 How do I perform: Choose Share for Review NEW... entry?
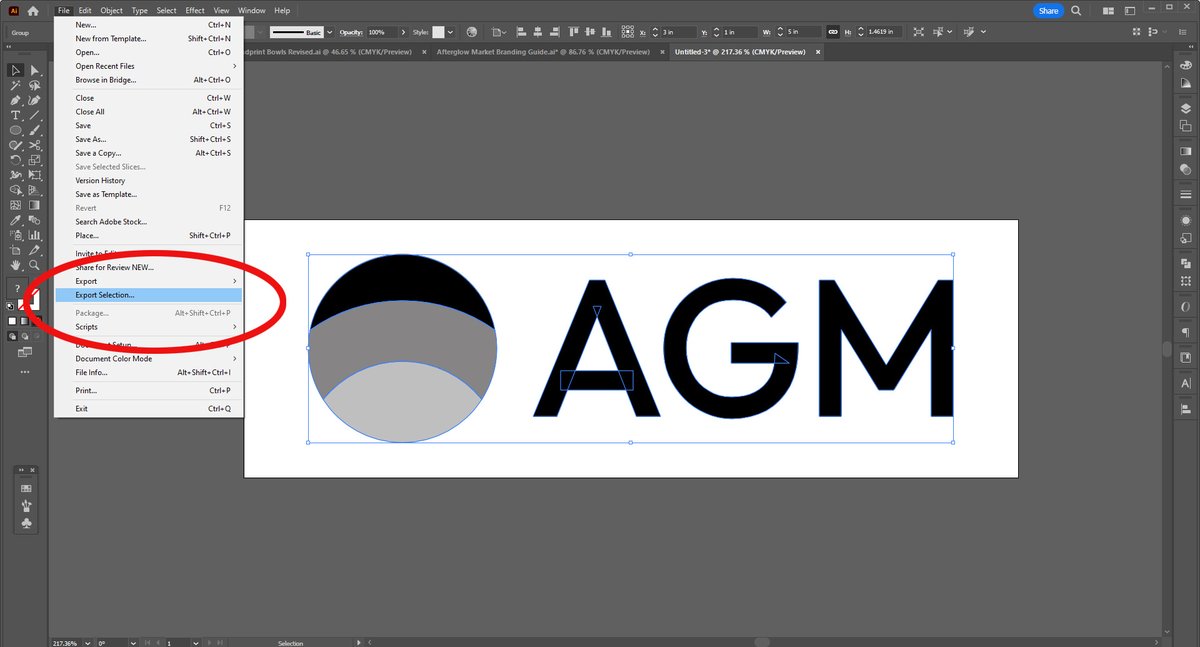149,267
